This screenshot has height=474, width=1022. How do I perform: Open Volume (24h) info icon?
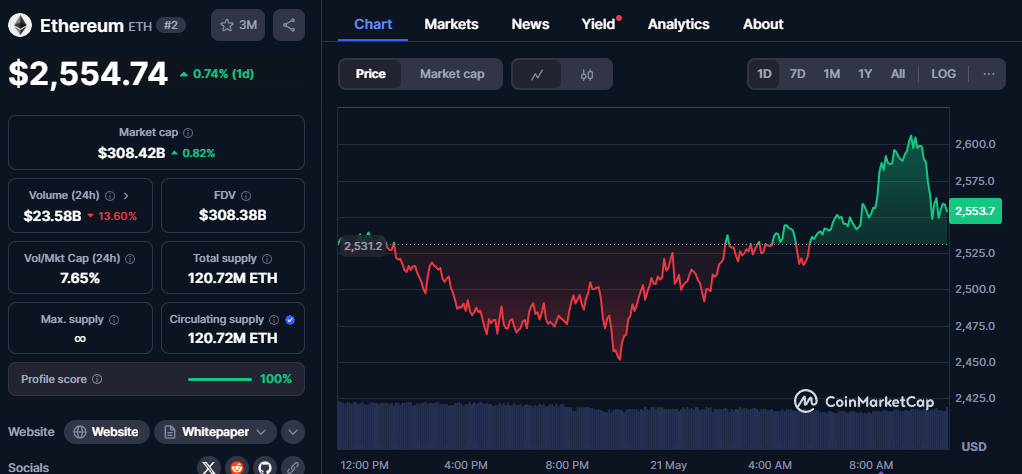point(110,196)
